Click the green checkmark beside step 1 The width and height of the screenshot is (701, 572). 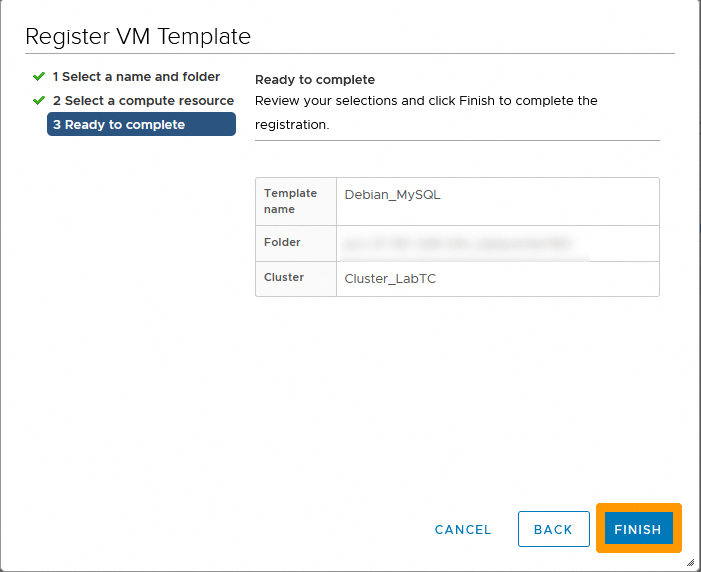39,76
